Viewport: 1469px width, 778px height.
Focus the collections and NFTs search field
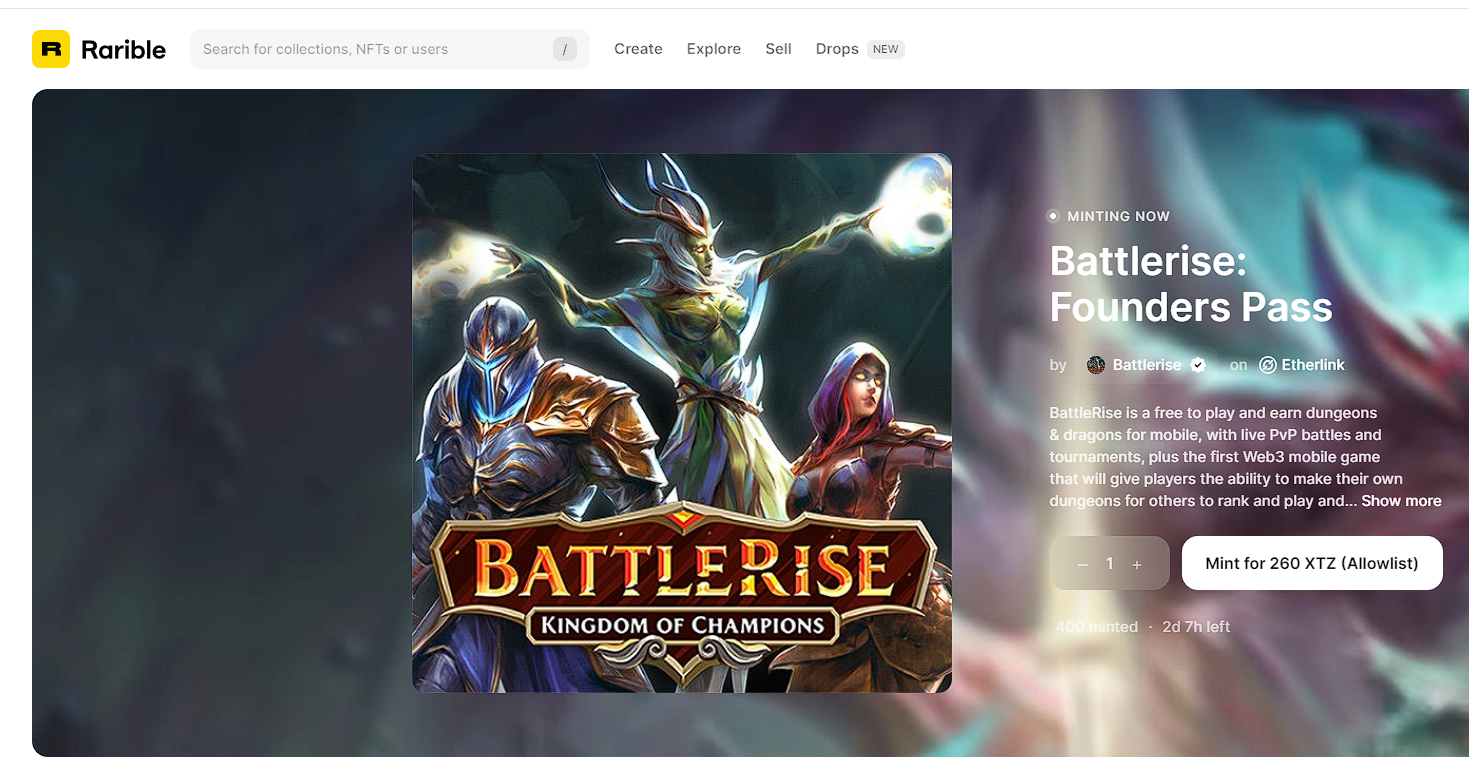click(370, 49)
